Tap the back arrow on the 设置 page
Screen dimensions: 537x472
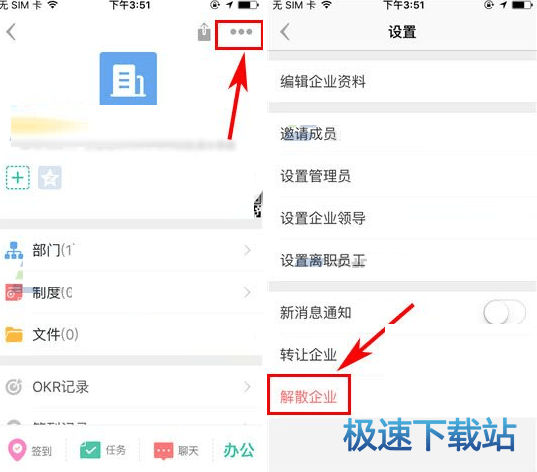(x=285, y=32)
